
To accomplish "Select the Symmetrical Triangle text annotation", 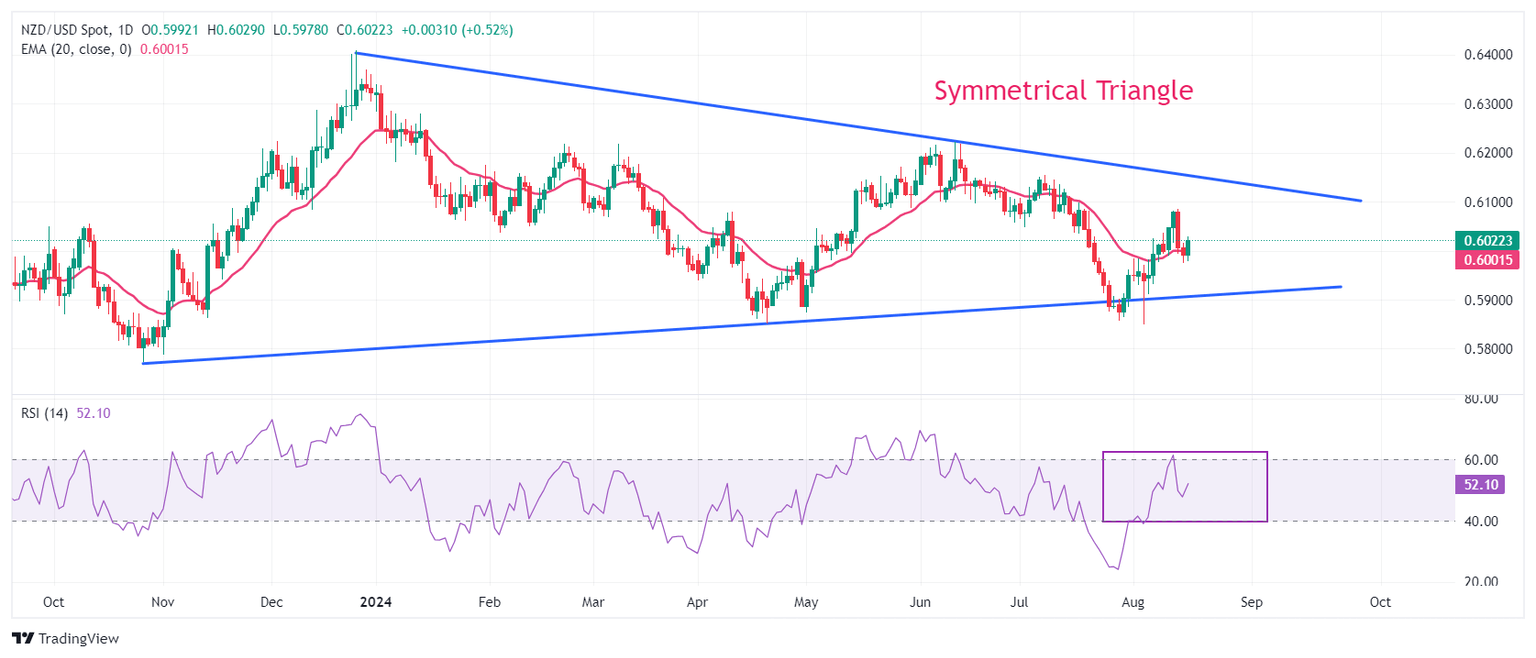I will [1063, 91].
